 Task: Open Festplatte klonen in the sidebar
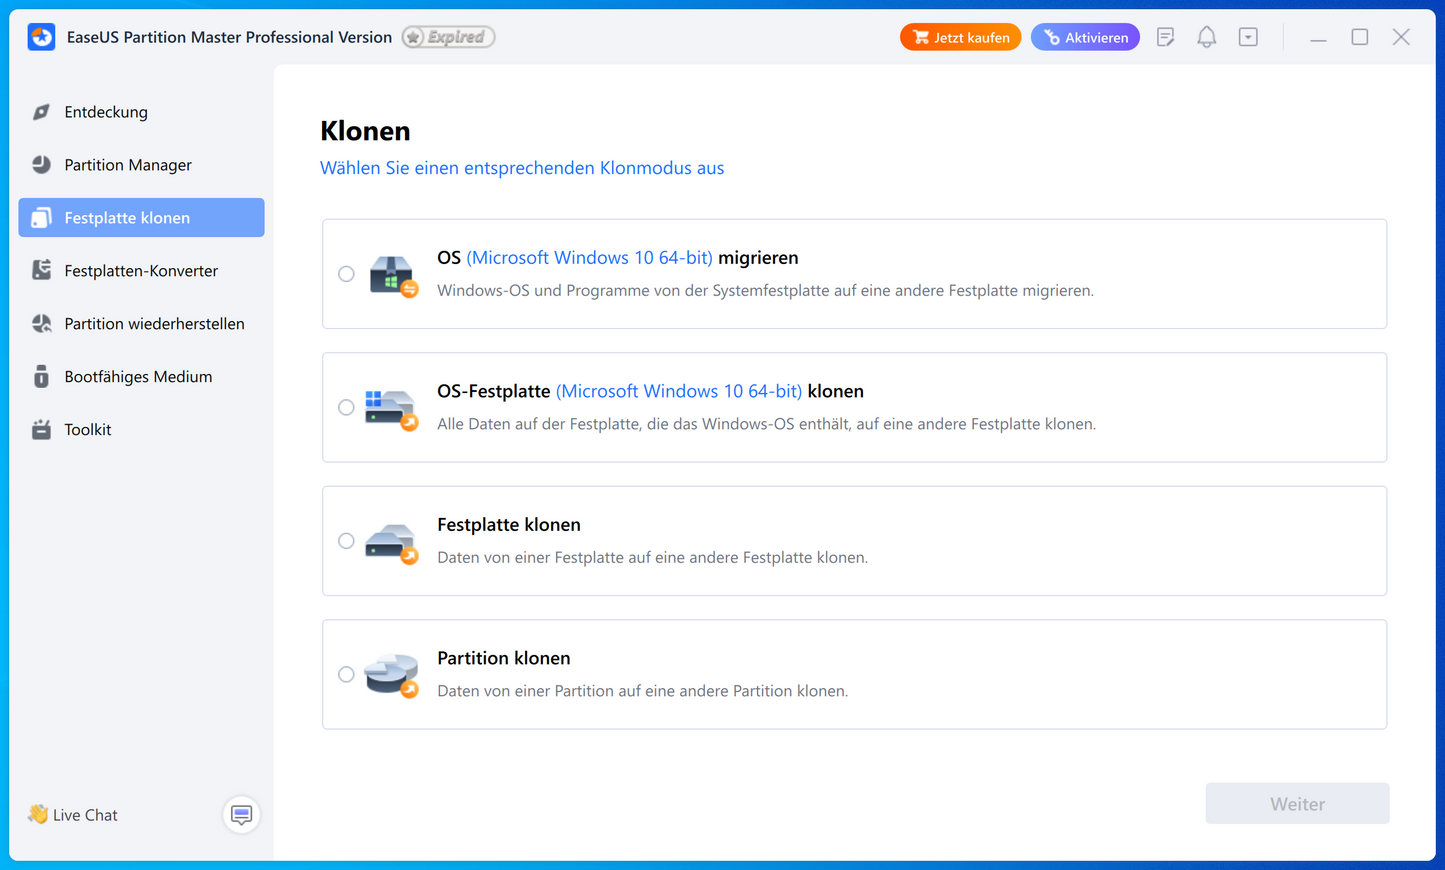(x=141, y=218)
